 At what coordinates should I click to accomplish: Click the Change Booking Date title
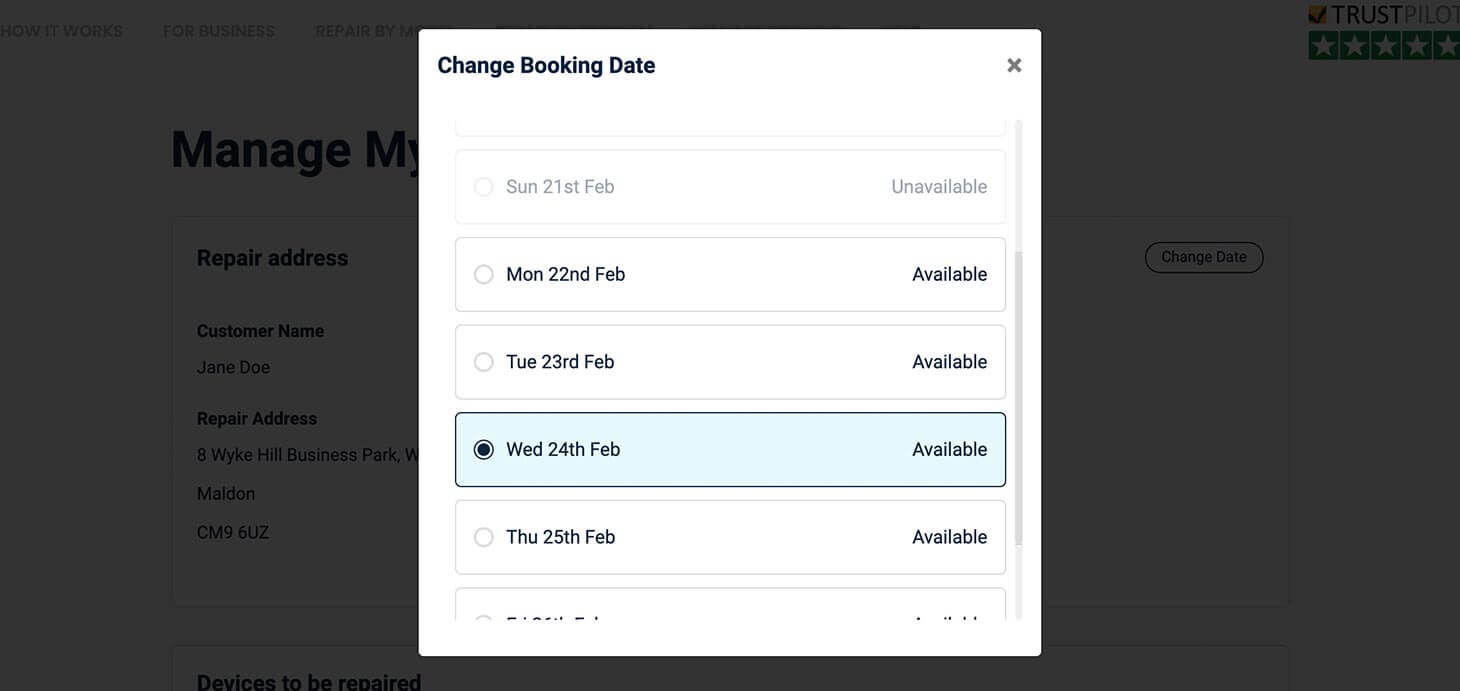pyautogui.click(x=546, y=65)
